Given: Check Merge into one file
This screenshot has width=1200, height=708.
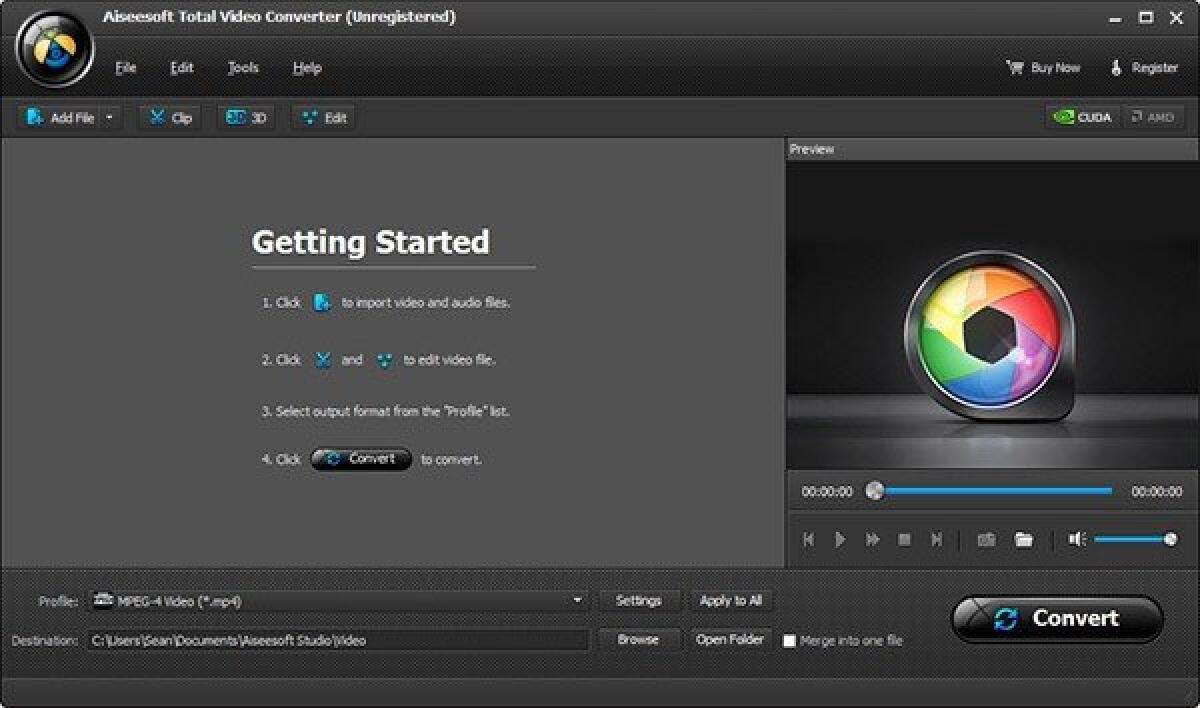Looking at the screenshot, I should [x=791, y=640].
